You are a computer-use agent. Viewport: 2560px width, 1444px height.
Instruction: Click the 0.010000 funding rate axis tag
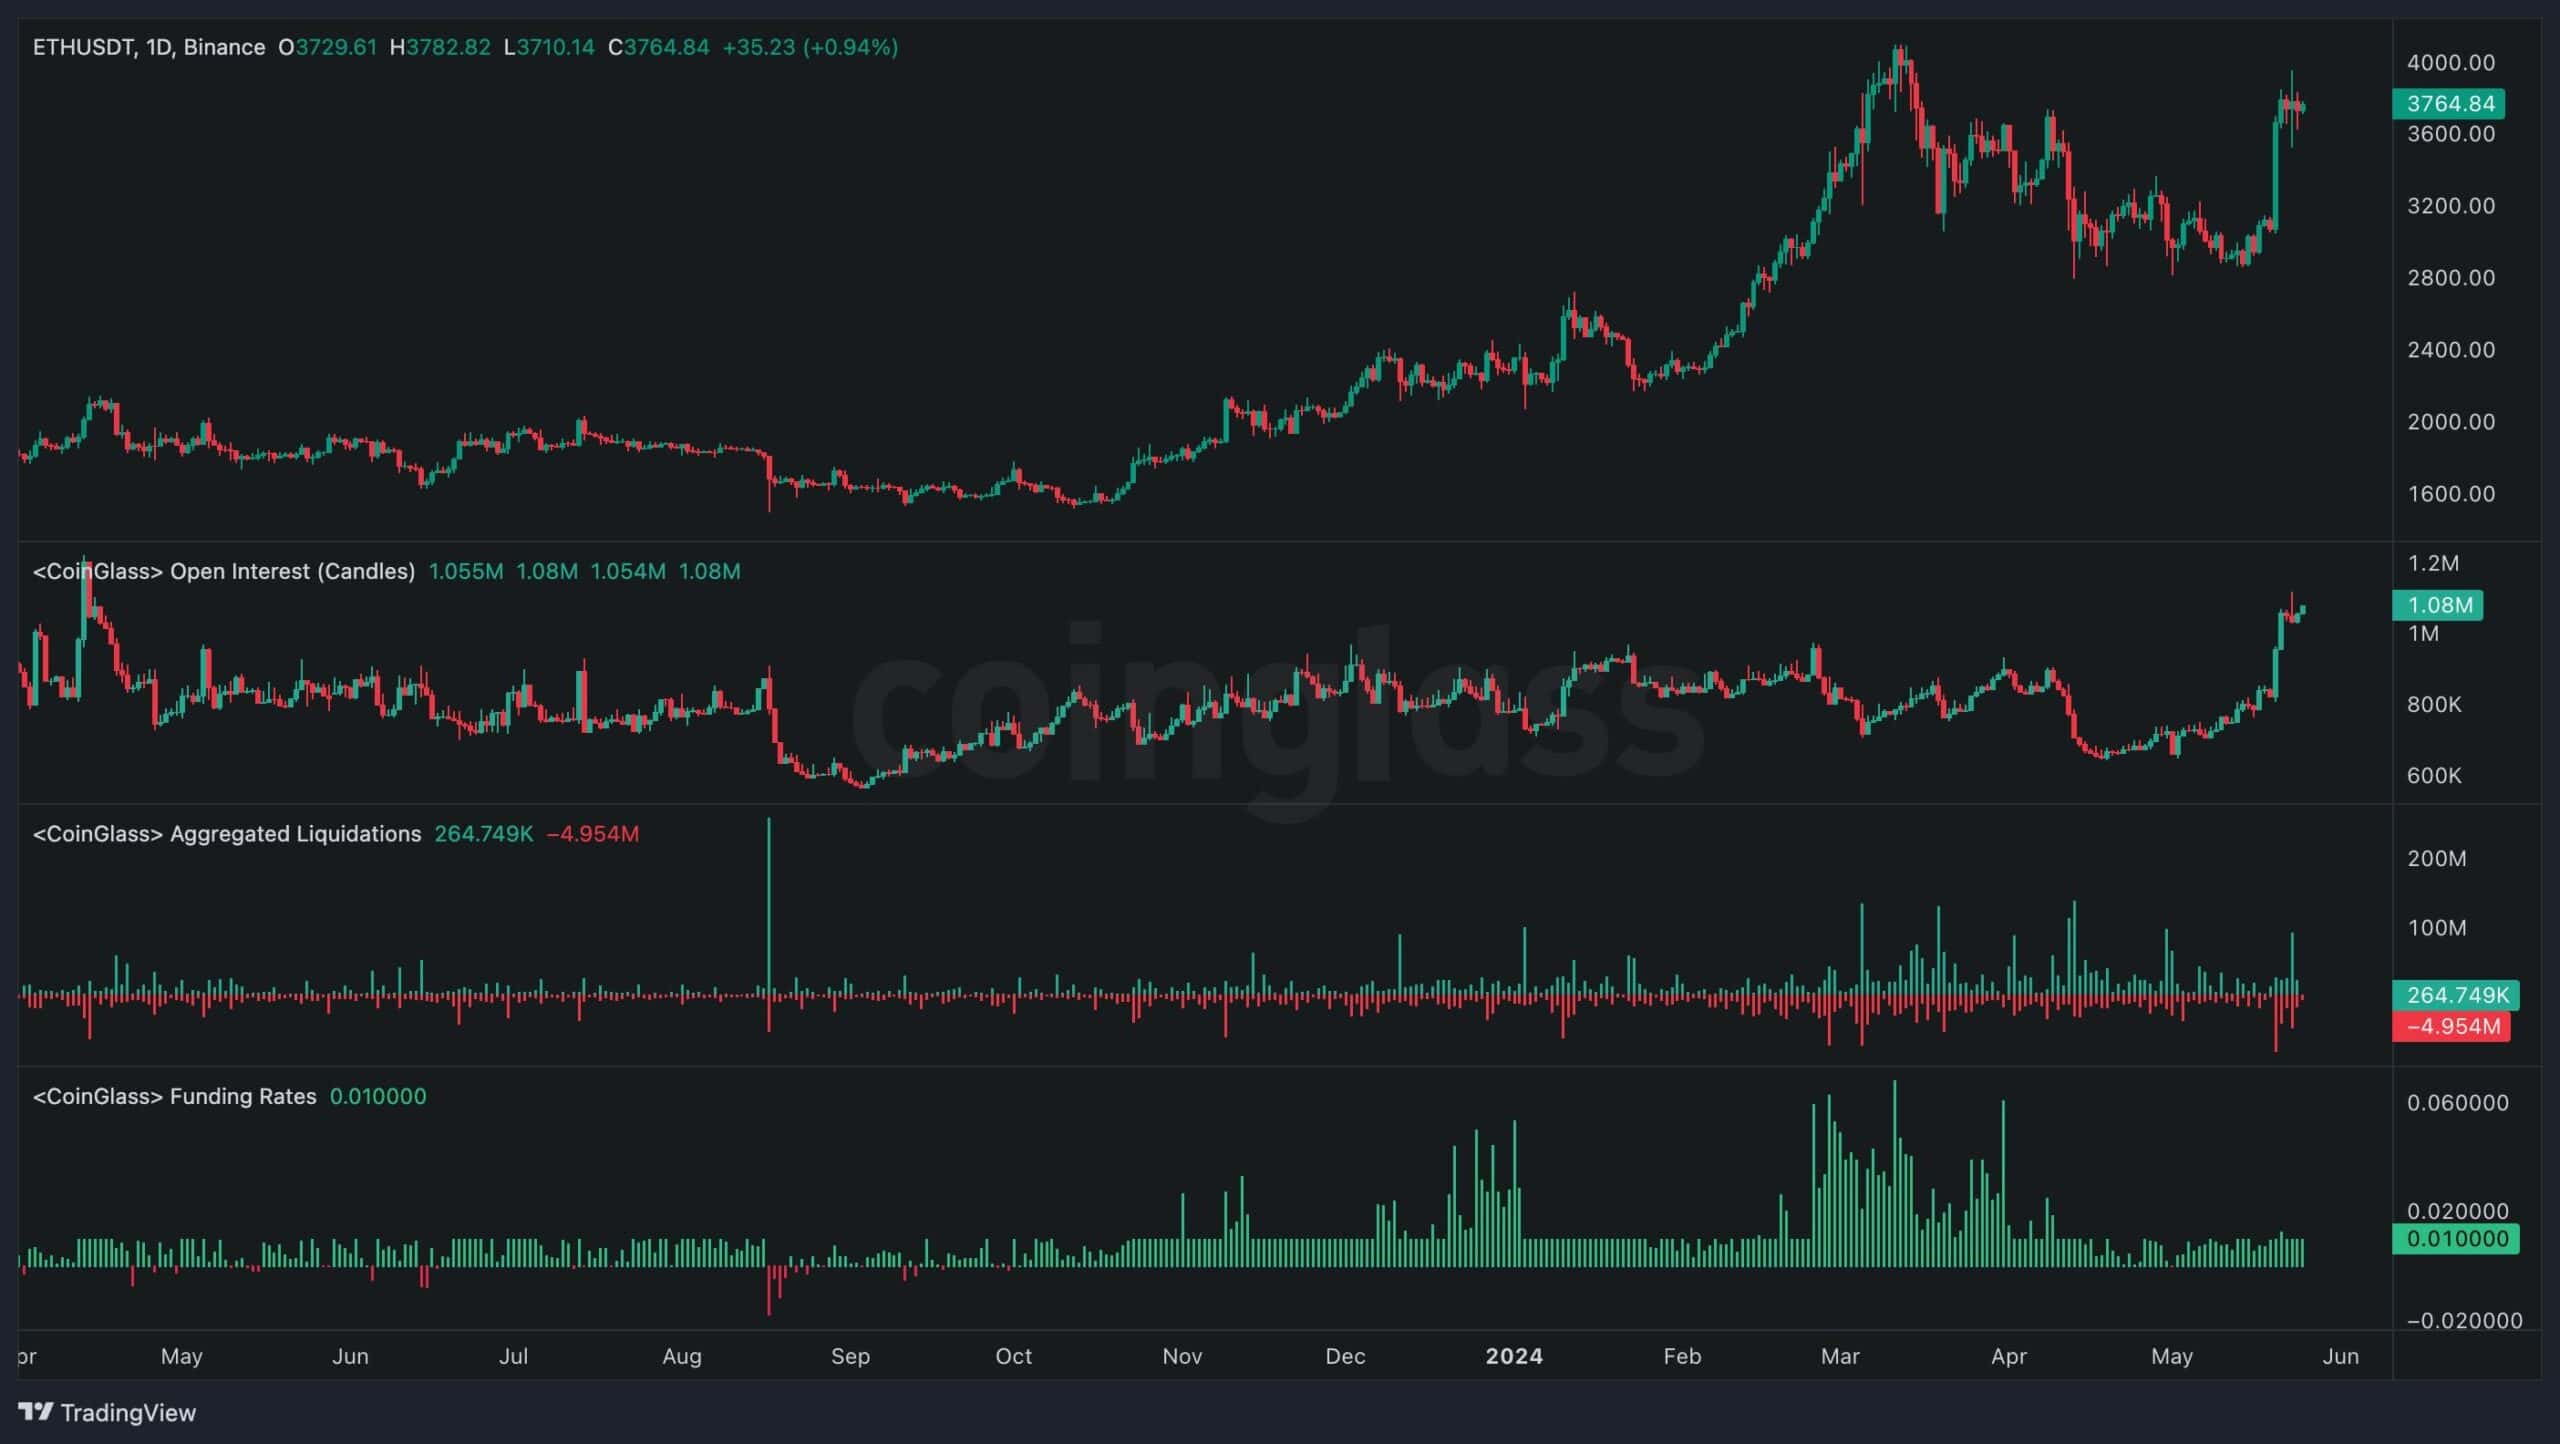pyautogui.click(x=2456, y=1238)
